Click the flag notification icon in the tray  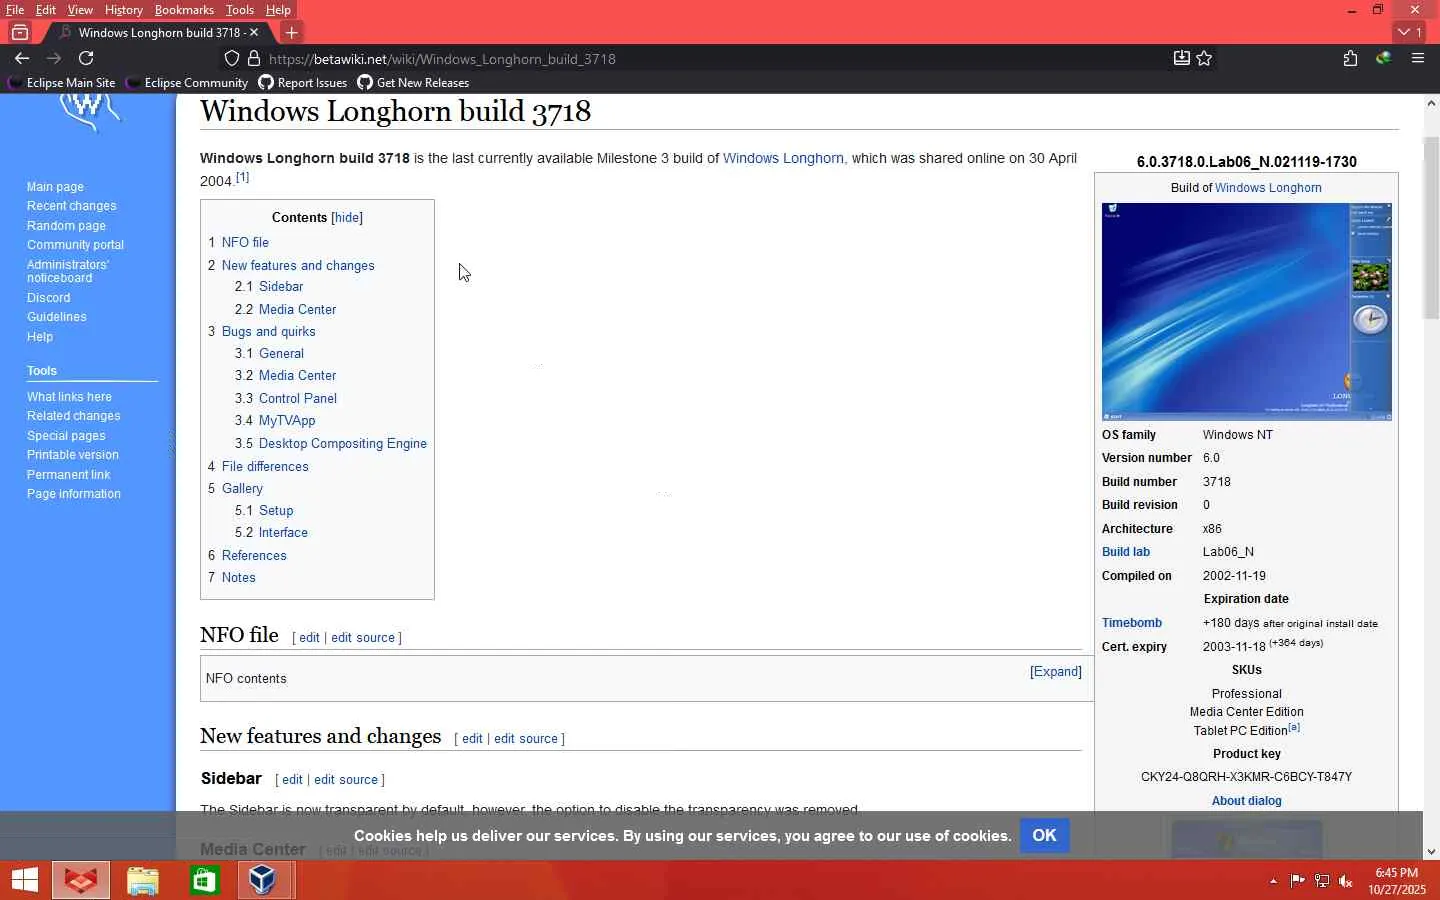tap(1297, 881)
